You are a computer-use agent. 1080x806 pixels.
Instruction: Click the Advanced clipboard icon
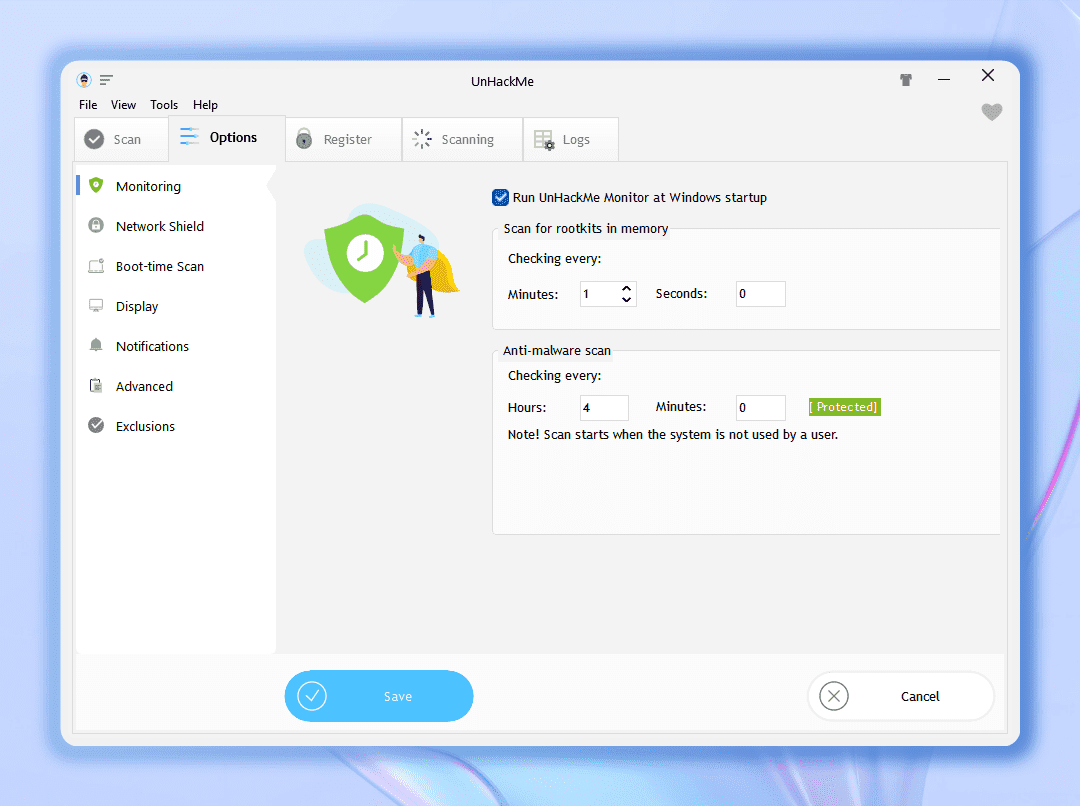(x=96, y=385)
